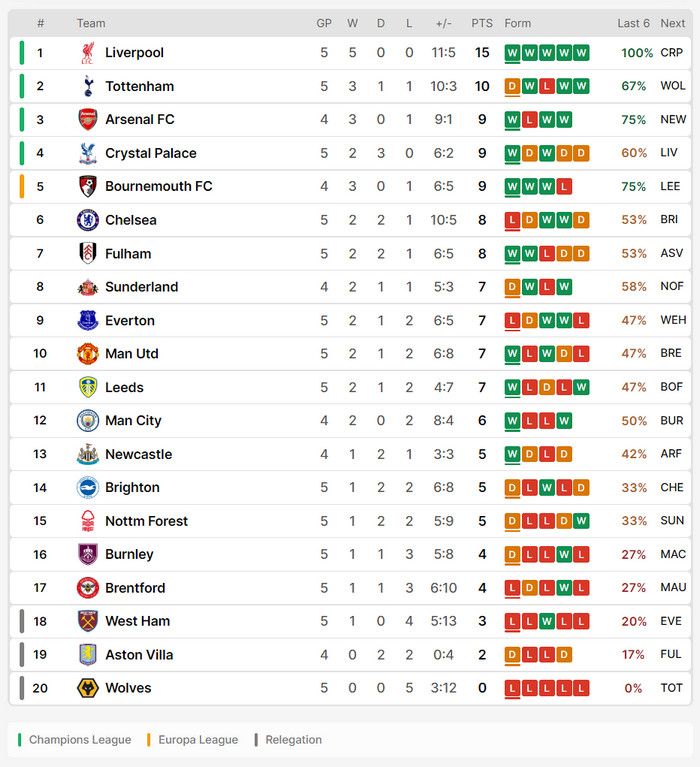Click the Last 6 column header
Screen dimensions: 700x767
click(x=633, y=23)
